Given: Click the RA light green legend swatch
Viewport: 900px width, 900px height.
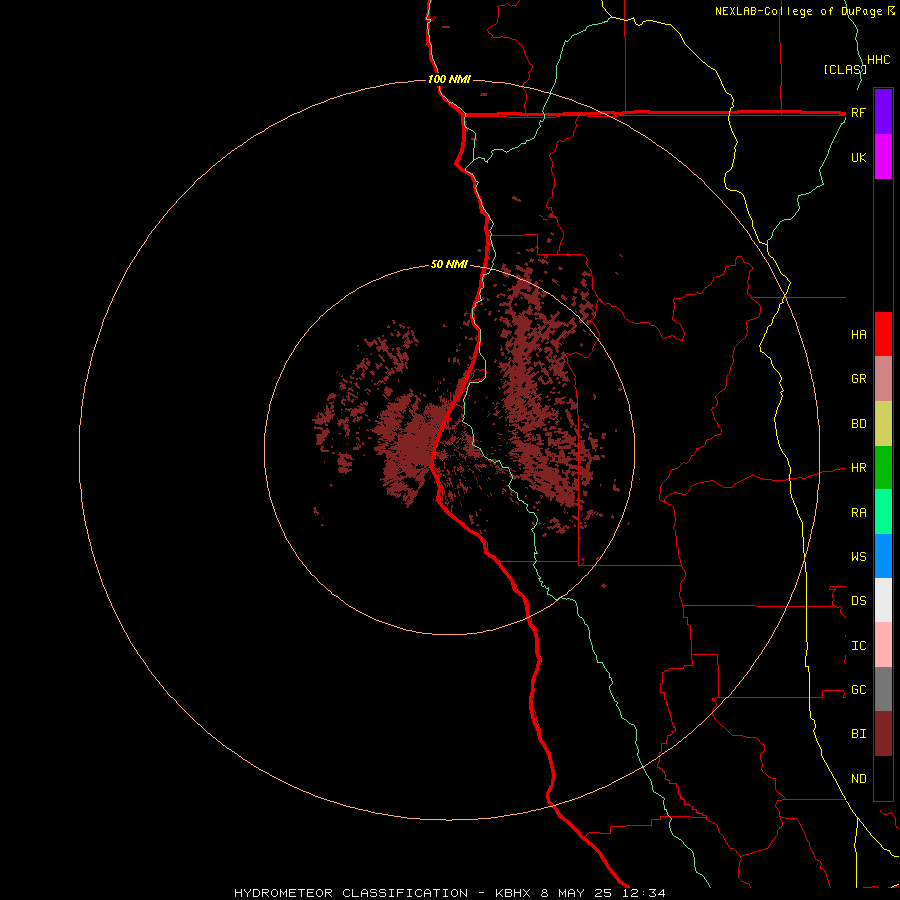Looking at the screenshot, I should (883, 512).
